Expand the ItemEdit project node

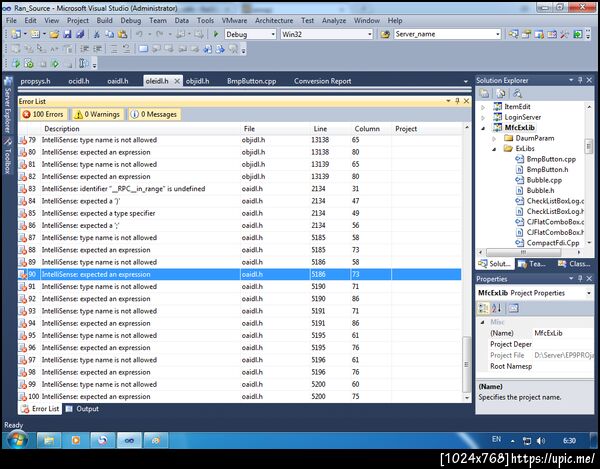coord(483,107)
